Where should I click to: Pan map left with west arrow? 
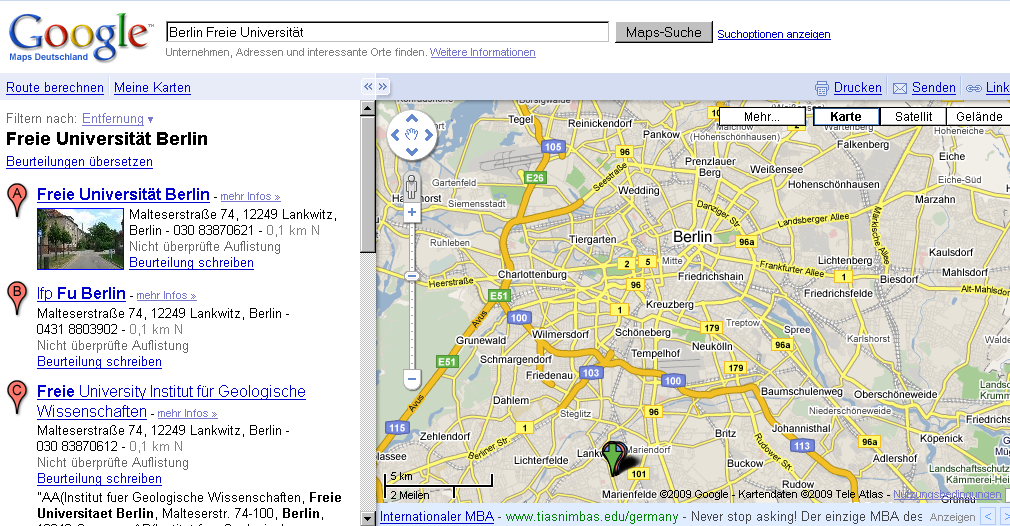pyautogui.click(x=395, y=135)
